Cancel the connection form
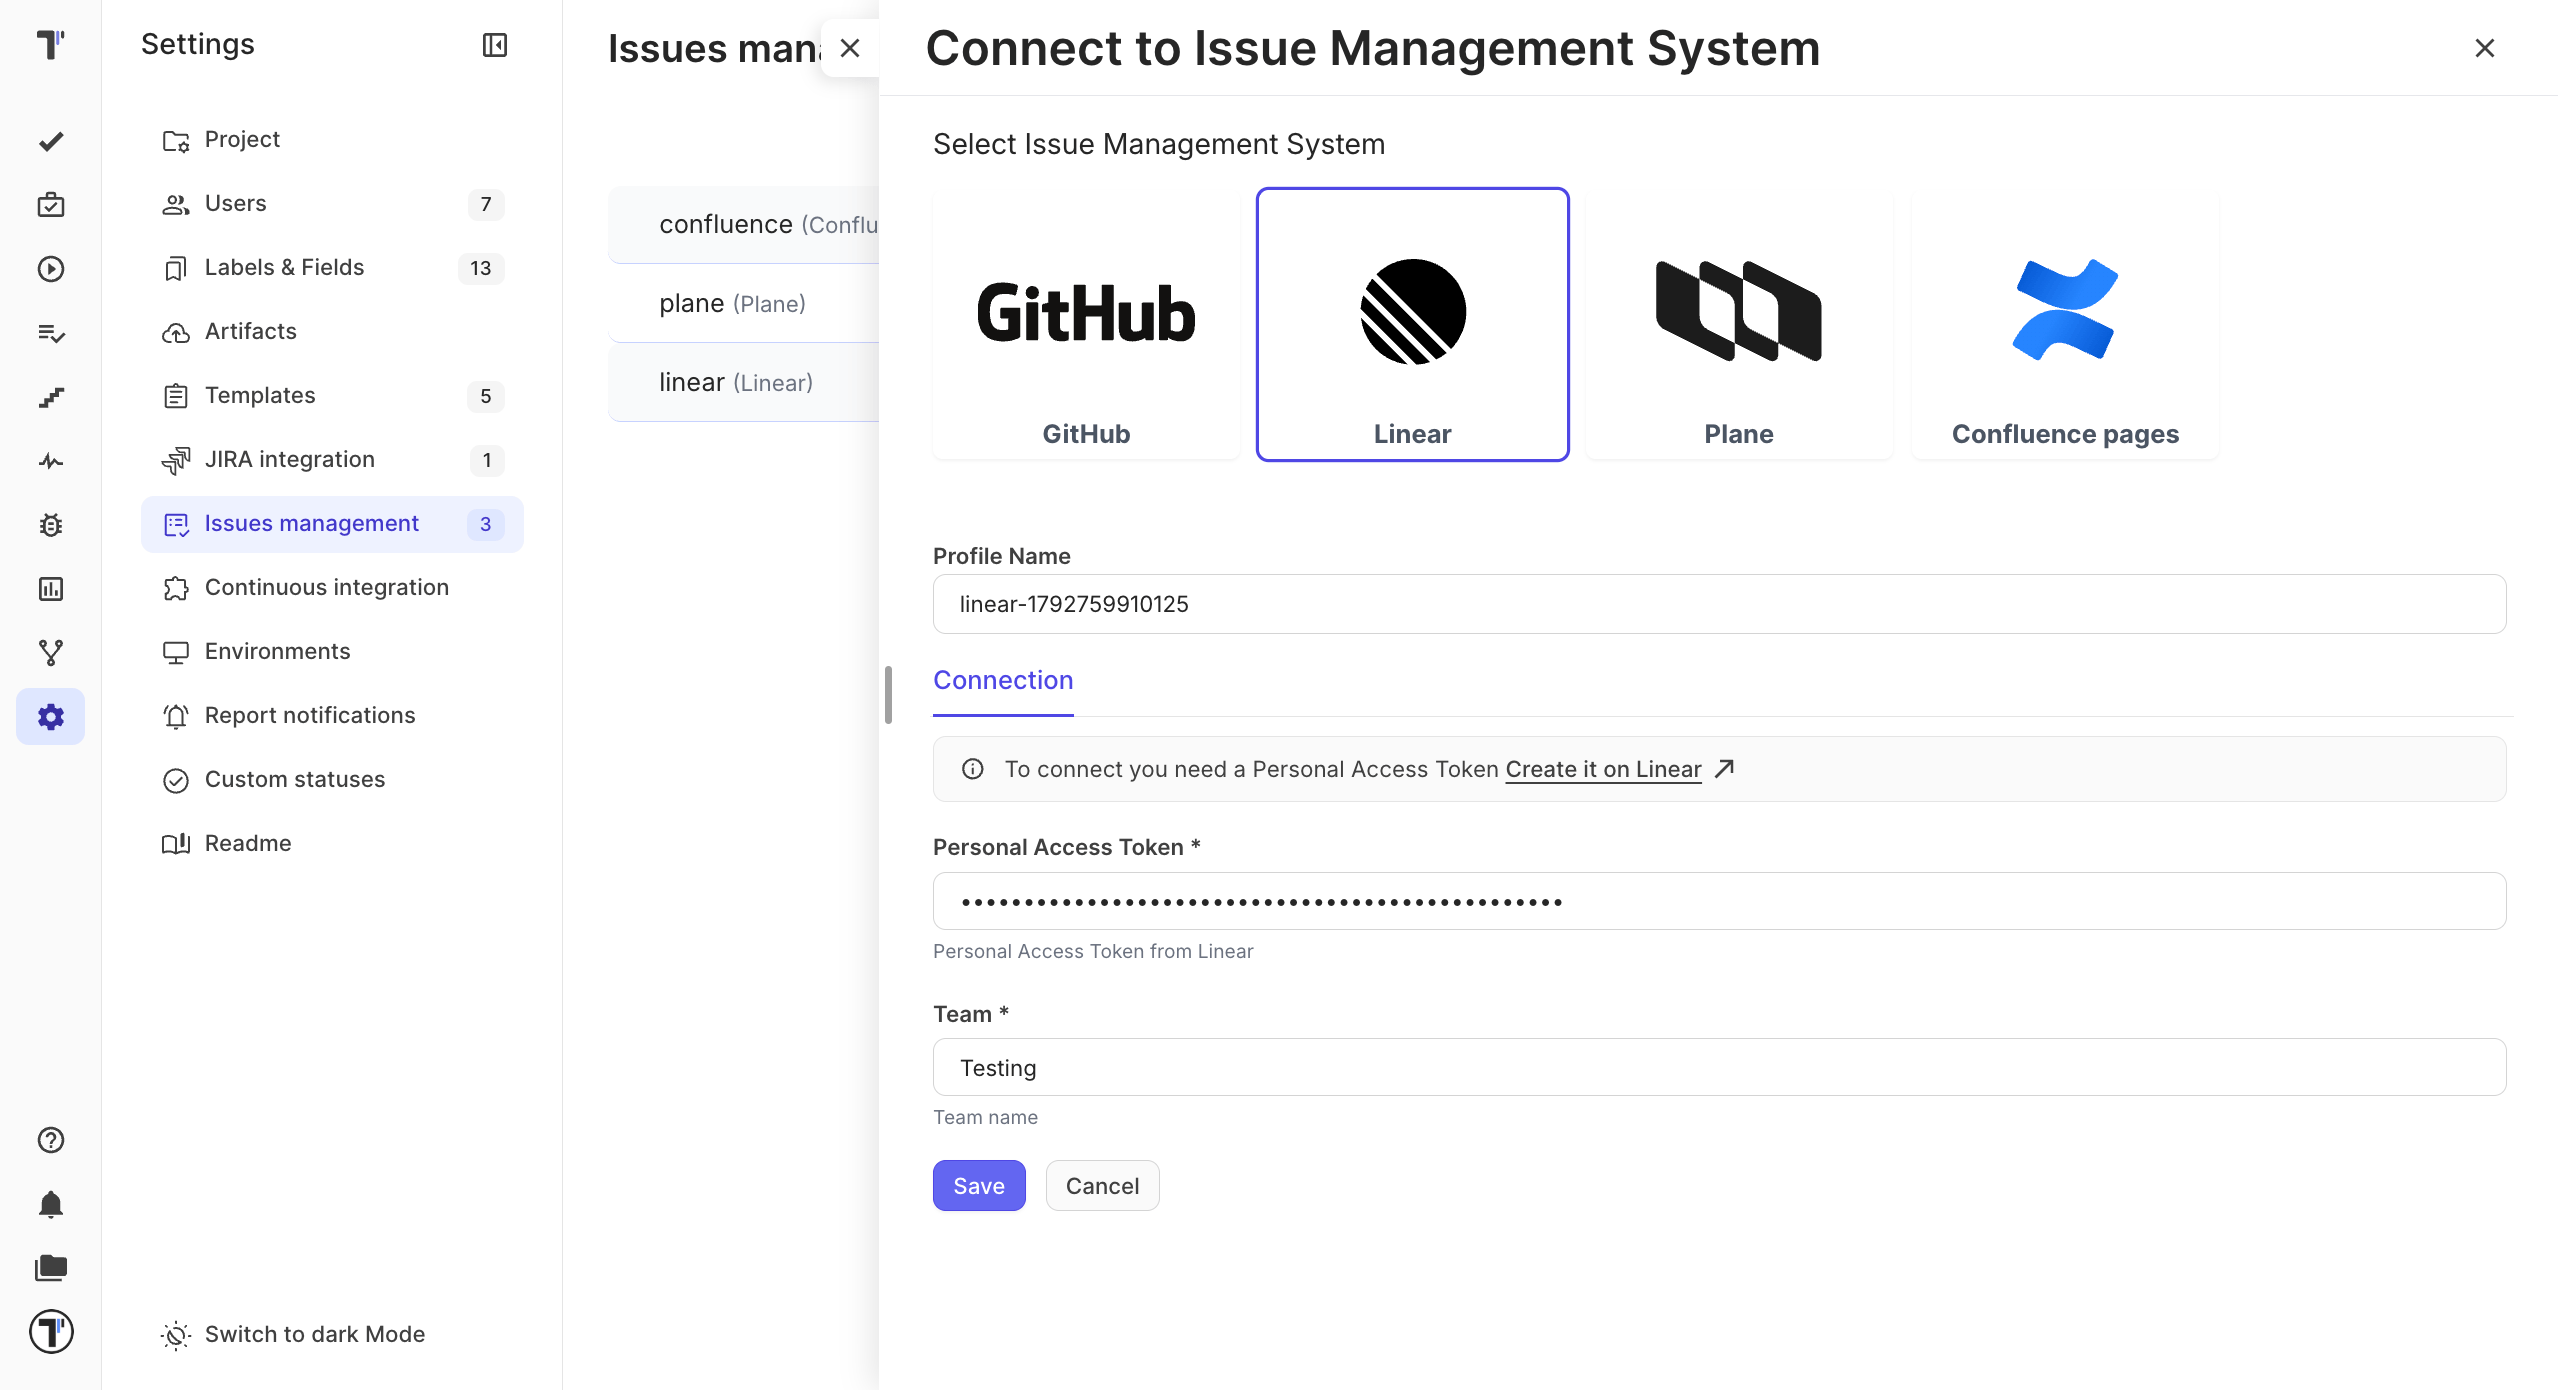The width and height of the screenshot is (2560, 1390). (x=1102, y=1186)
